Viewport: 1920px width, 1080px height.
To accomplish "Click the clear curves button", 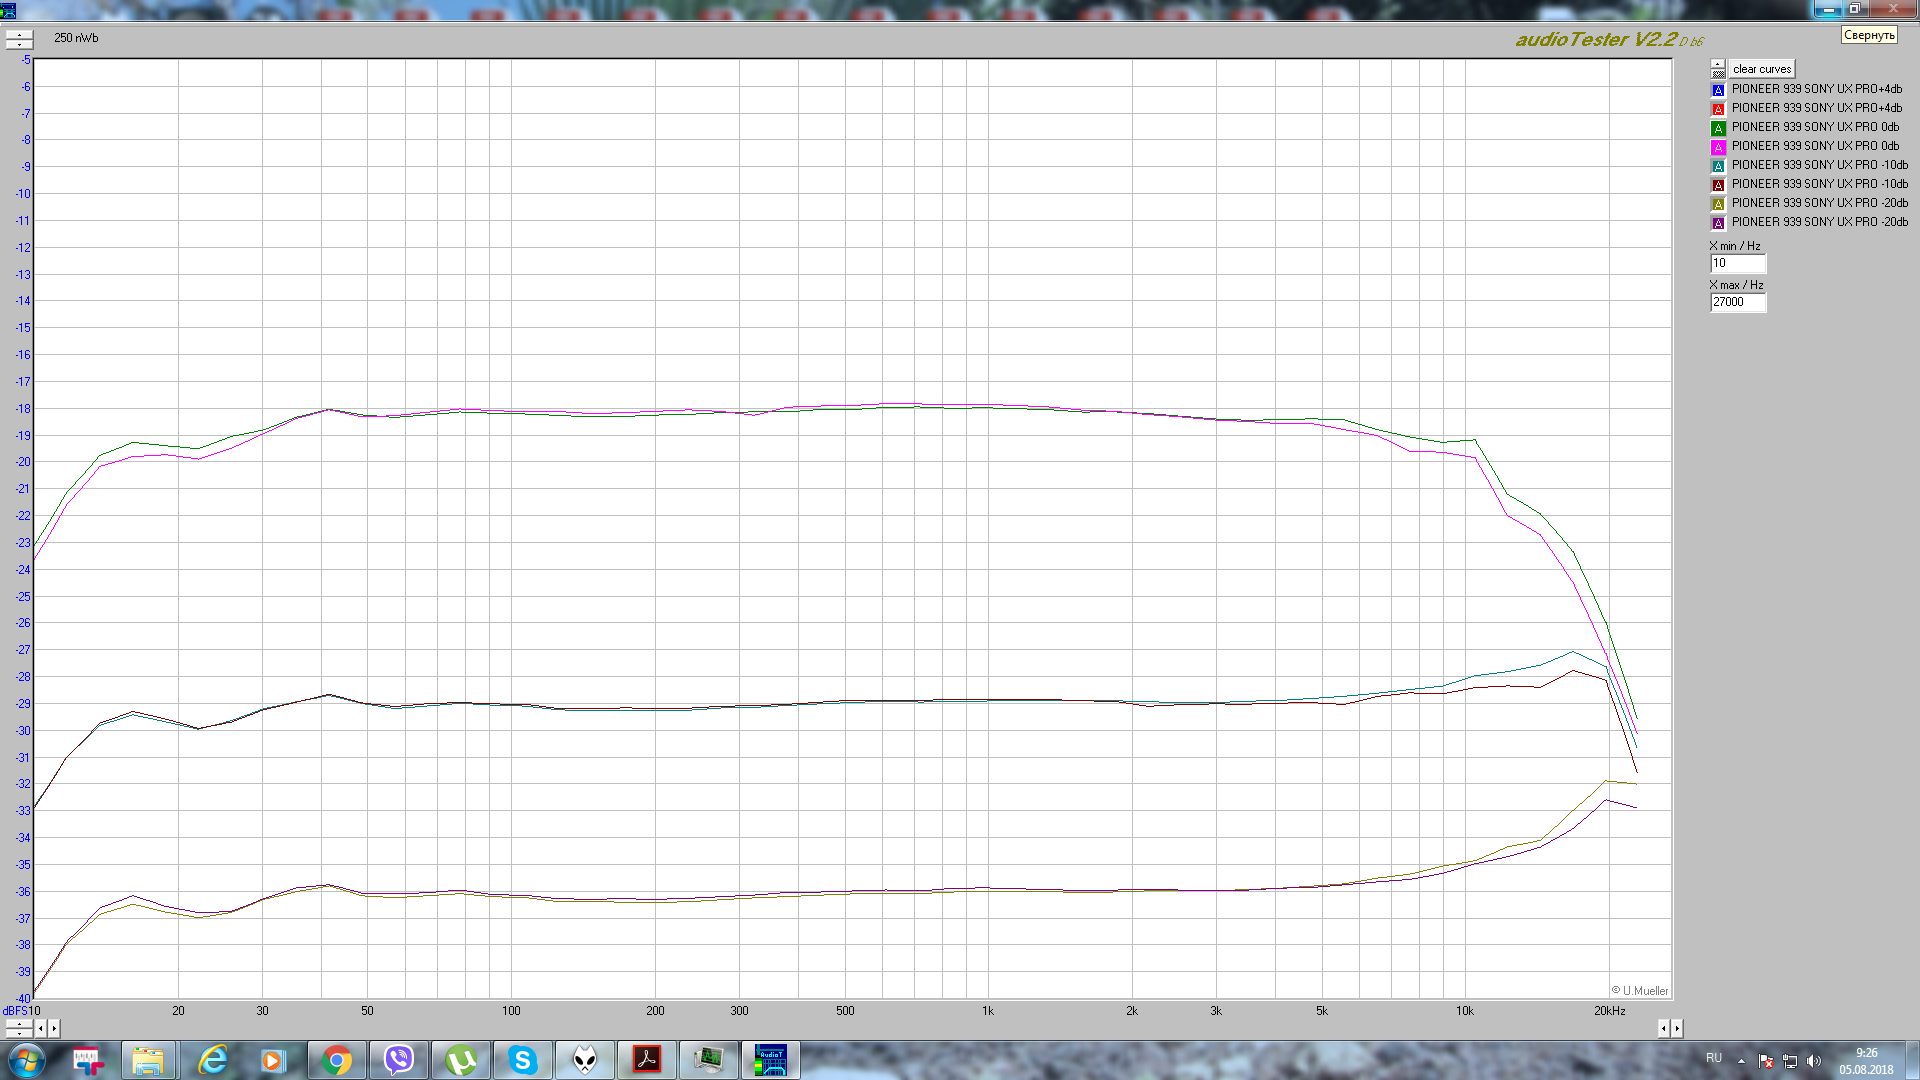I will point(1762,69).
